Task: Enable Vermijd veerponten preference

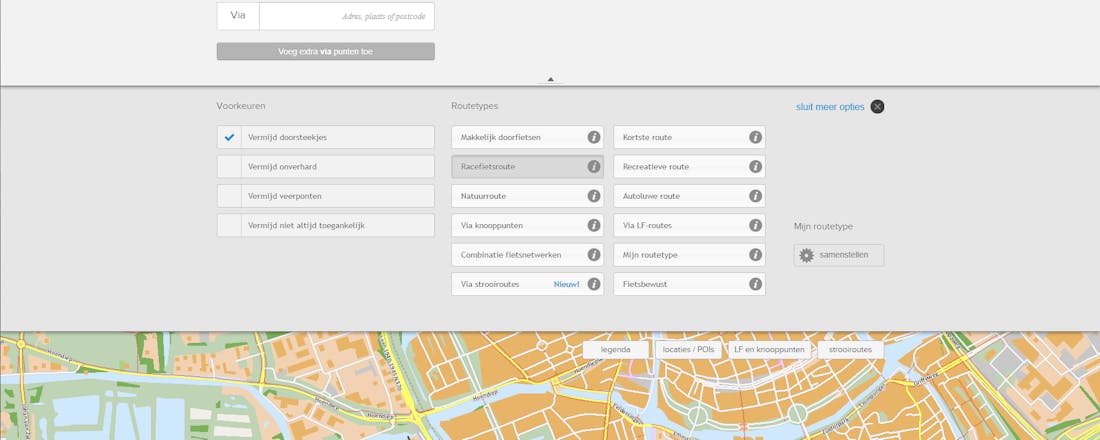Action: point(229,196)
